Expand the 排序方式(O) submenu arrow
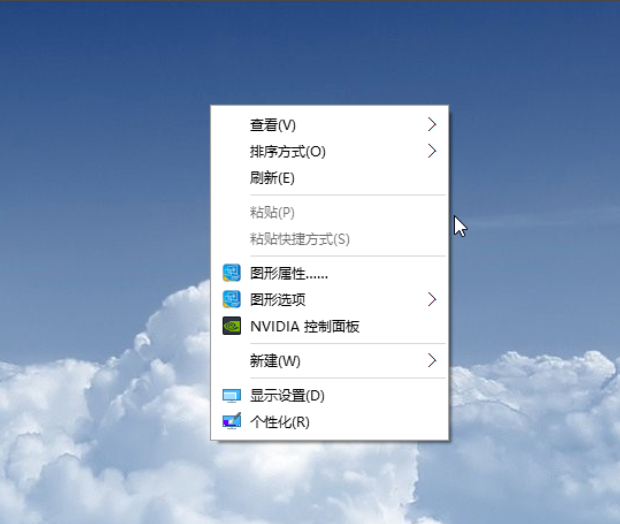The image size is (620, 524). pyautogui.click(x=432, y=151)
